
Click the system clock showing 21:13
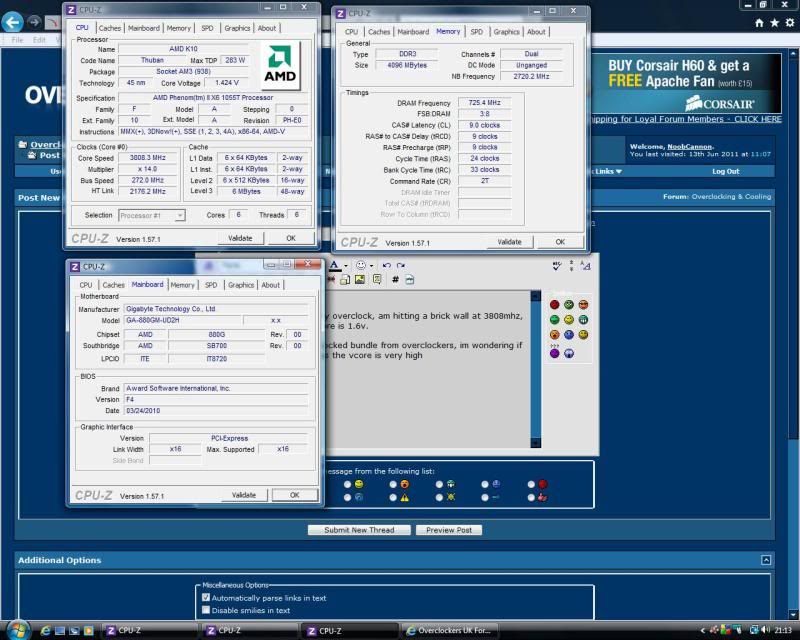click(784, 631)
